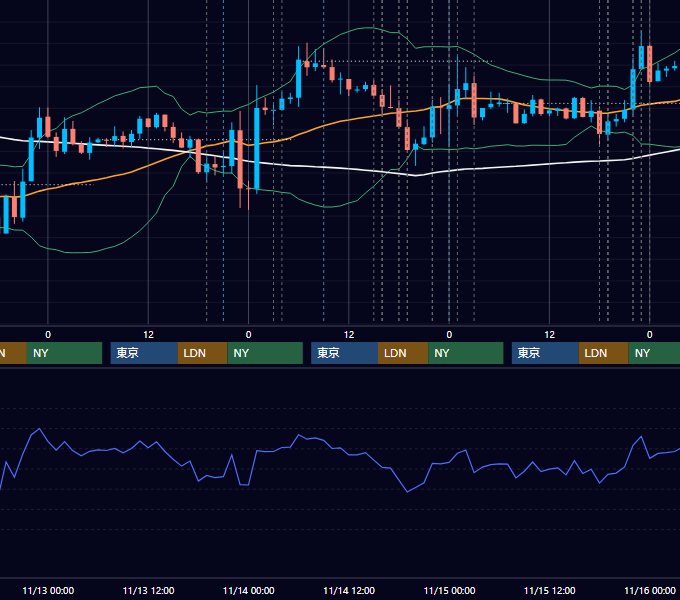Click the LDN session block before 11/14 00:00
The height and width of the screenshot is (600, 680).
pyautogui.click(x=203, y=353)
